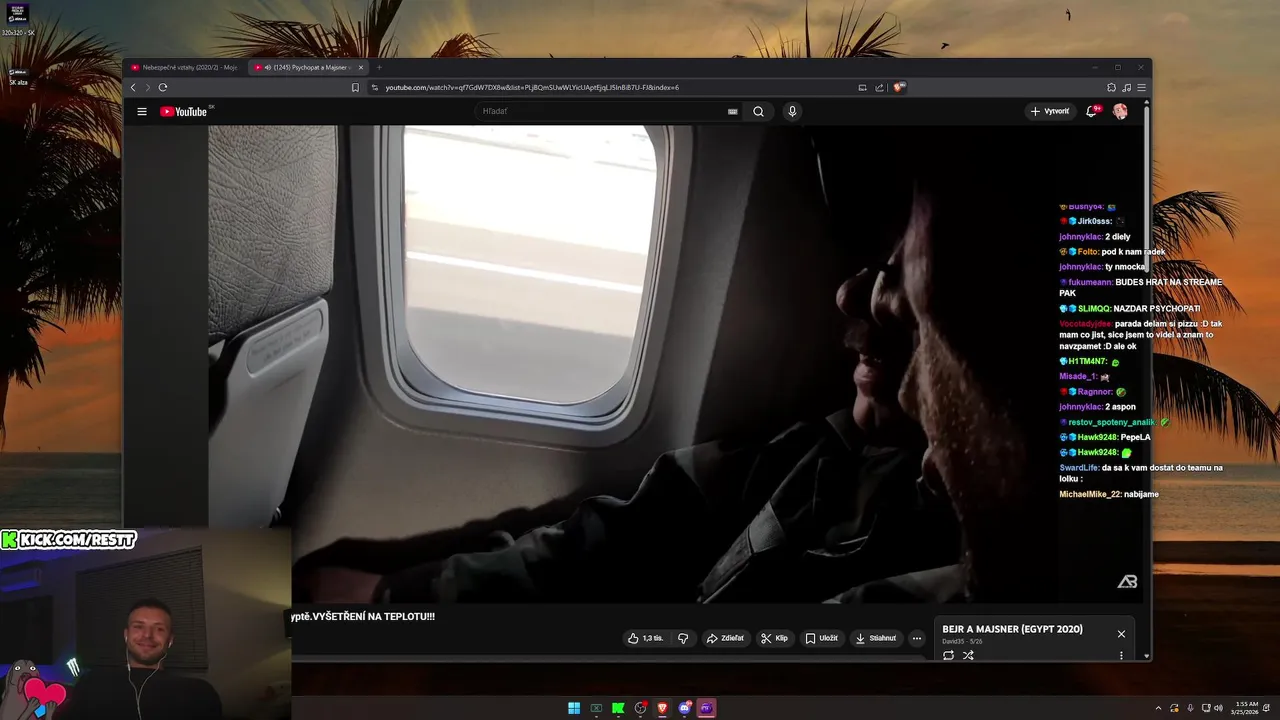
Task: Open media control music-note icon in browser
Action: pyautogui.click(x=1126, y=87)
